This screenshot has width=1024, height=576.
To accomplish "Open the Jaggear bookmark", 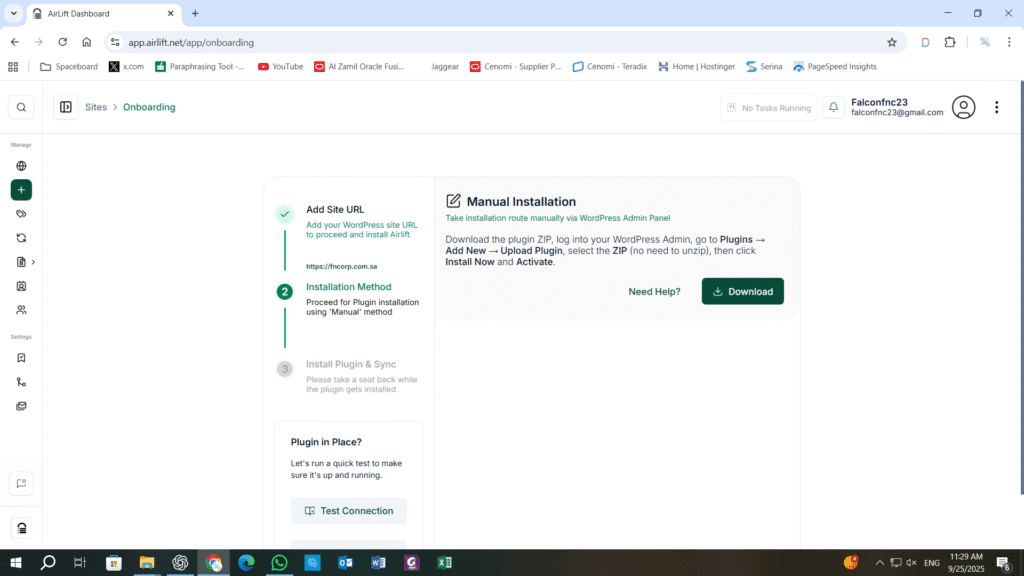I will click(x=444, y=67).
